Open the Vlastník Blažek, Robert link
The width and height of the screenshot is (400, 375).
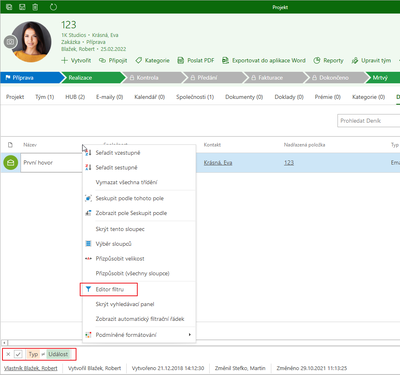point(31,368)
